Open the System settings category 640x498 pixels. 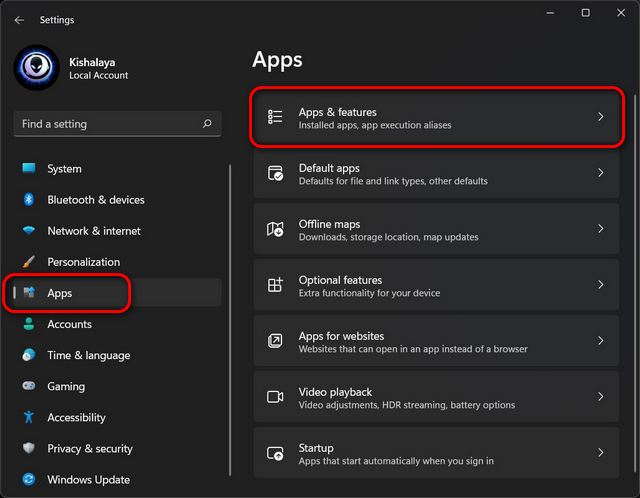click(x=64, y=169)
